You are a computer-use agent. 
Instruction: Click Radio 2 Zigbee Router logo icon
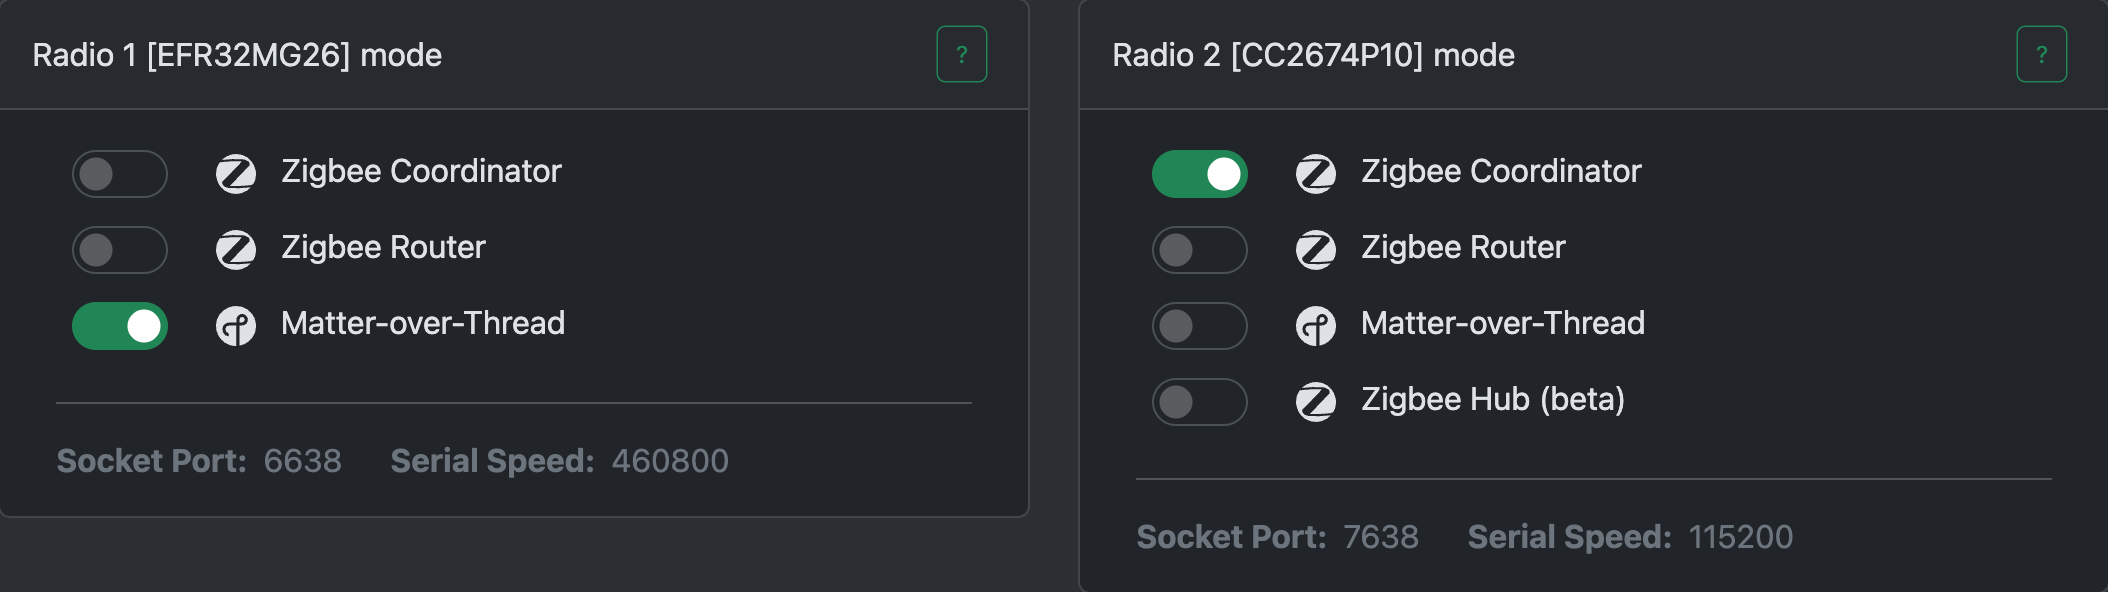(1316, 249)
